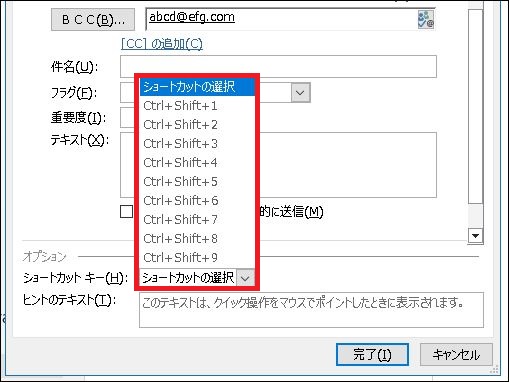Screen dimensions: 509x382
Task: Choose Ctrl+Shift+1 from shortcut list
Action: 197,106
